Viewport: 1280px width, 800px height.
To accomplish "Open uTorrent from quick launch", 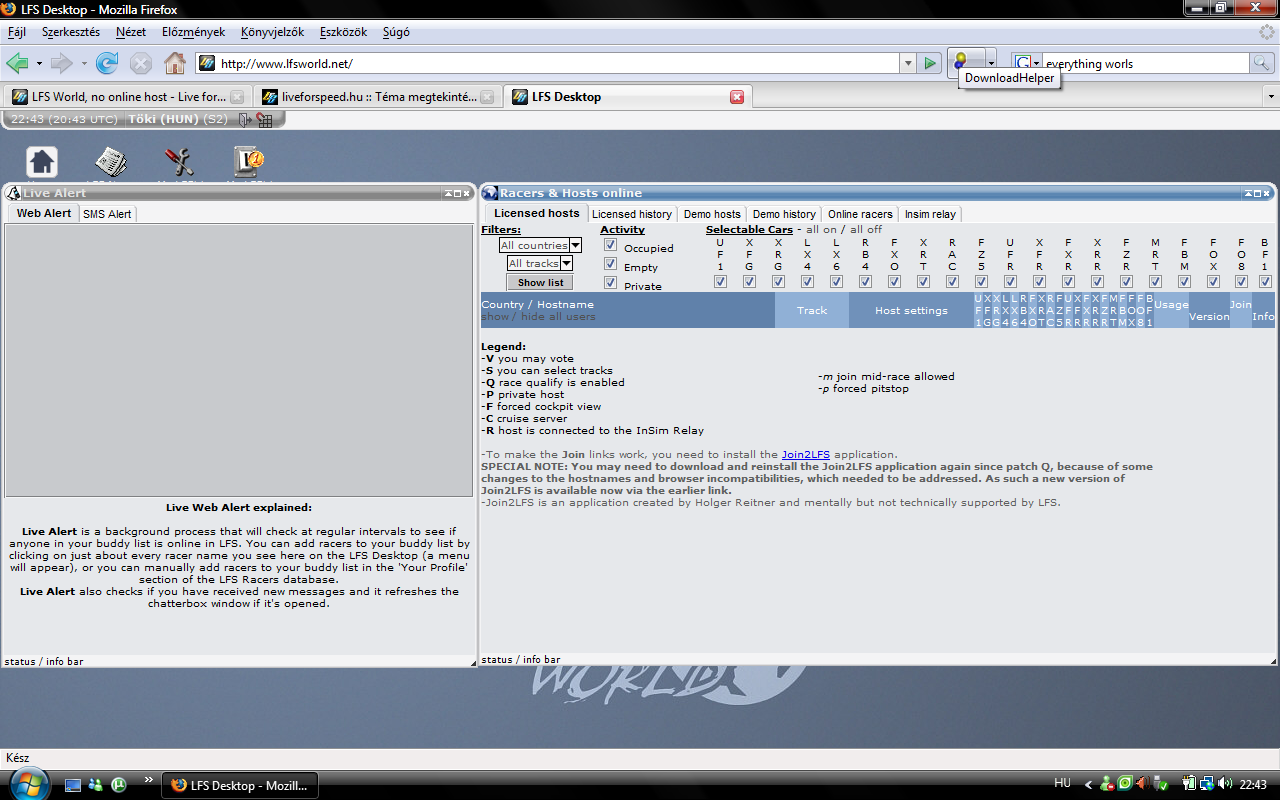I will point(118,785).
